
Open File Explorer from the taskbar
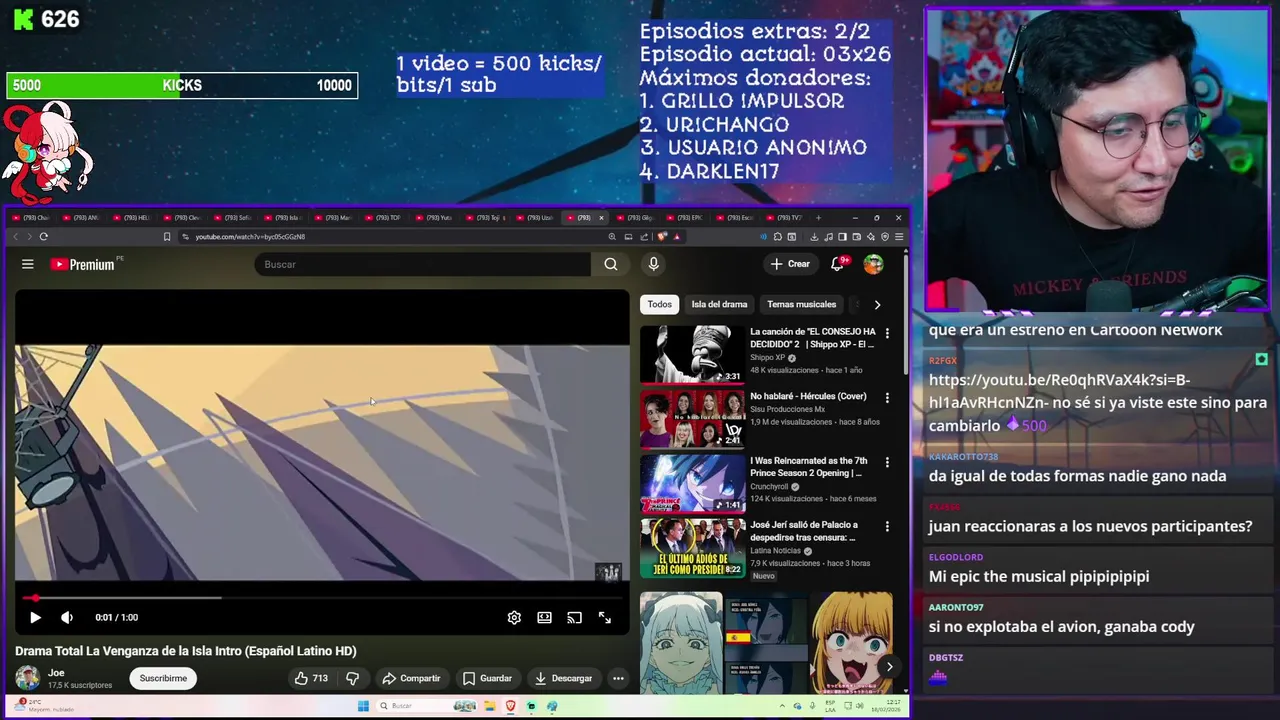(x=489, y=706)
